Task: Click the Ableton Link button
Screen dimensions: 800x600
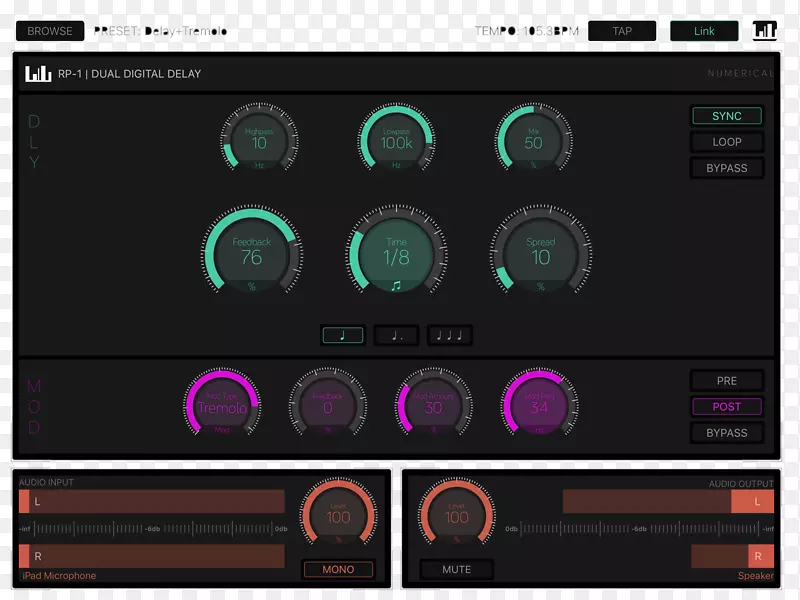Action: [704, 31]
